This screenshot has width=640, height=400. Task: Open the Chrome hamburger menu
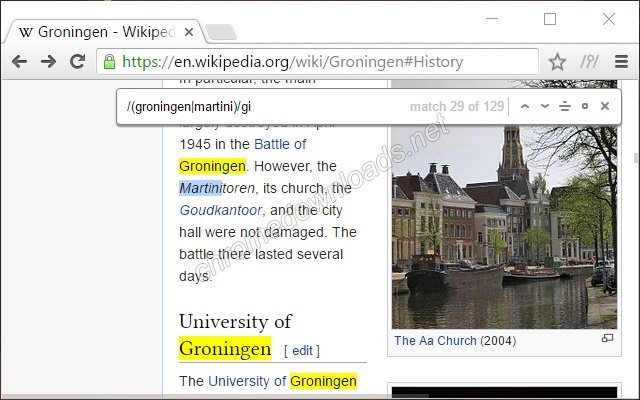click(x=621, y=62)
